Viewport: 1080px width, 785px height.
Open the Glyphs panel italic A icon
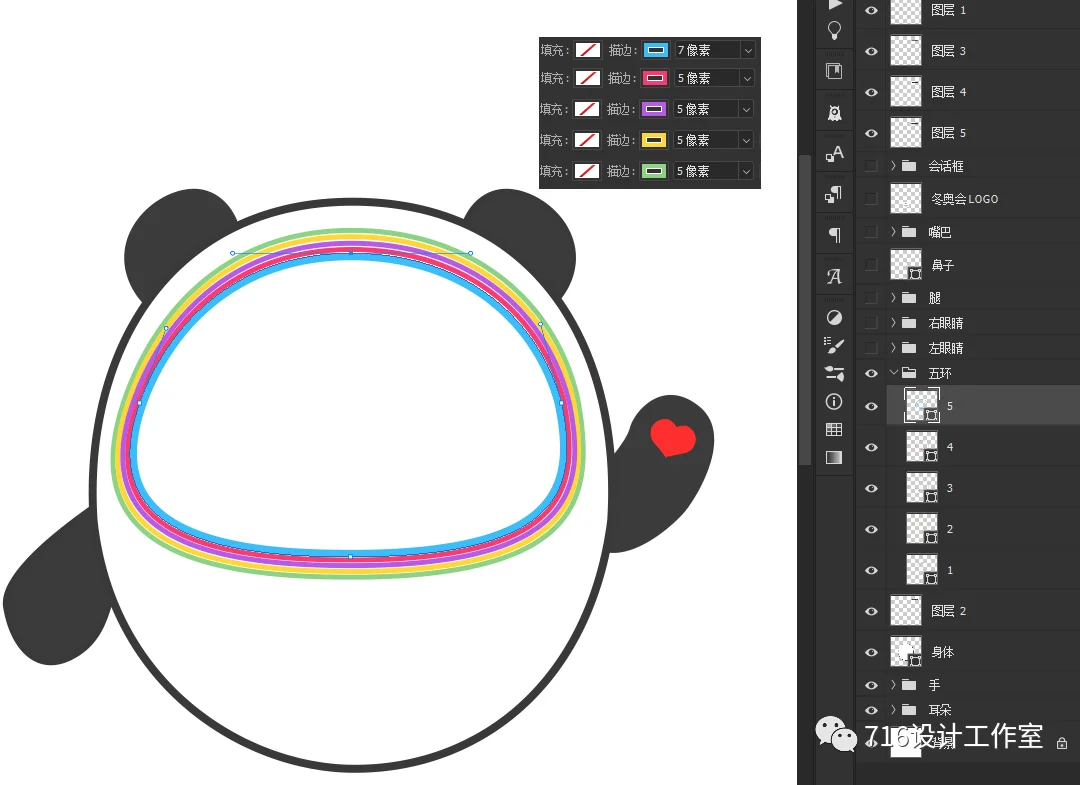click(x=834, y=277)
